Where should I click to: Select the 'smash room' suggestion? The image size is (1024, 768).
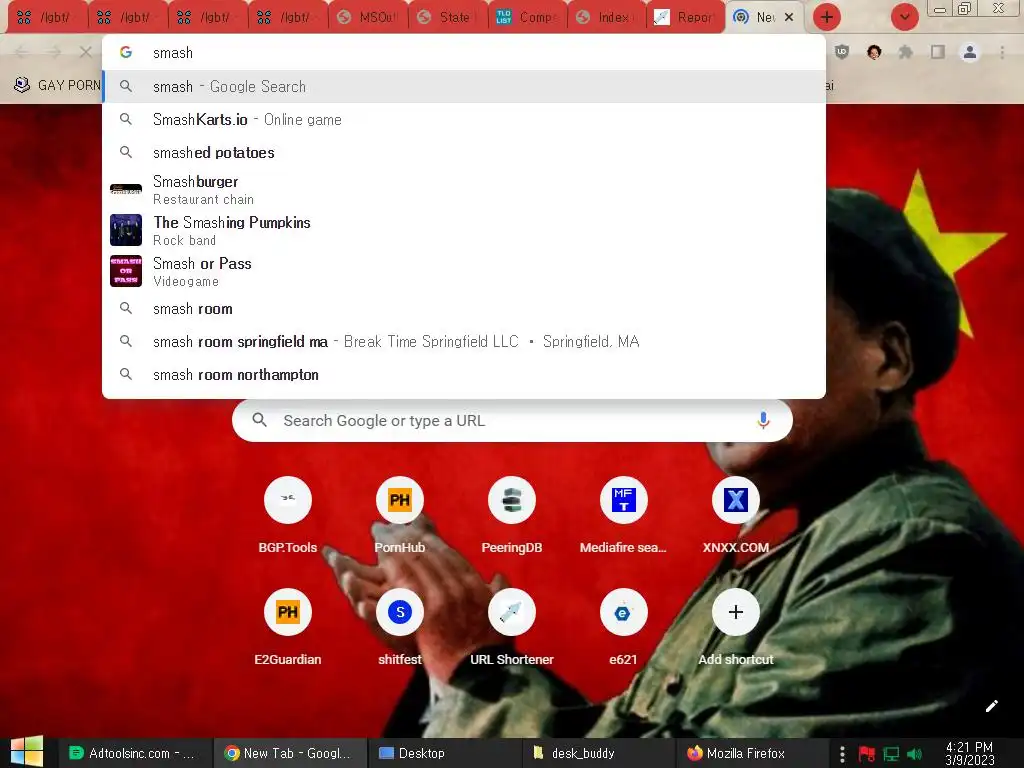click(x=464, y=308)
